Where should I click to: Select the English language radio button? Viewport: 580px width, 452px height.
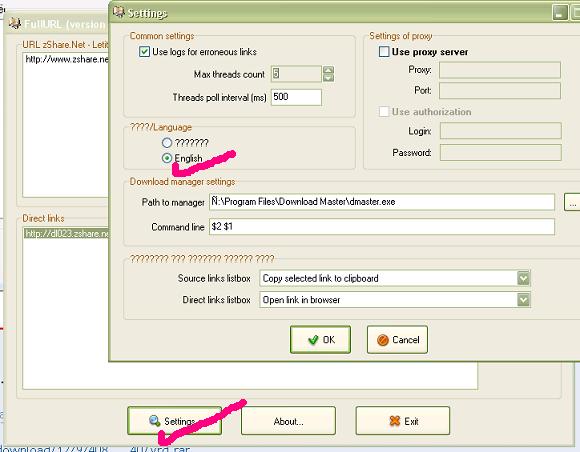(167, 158)
